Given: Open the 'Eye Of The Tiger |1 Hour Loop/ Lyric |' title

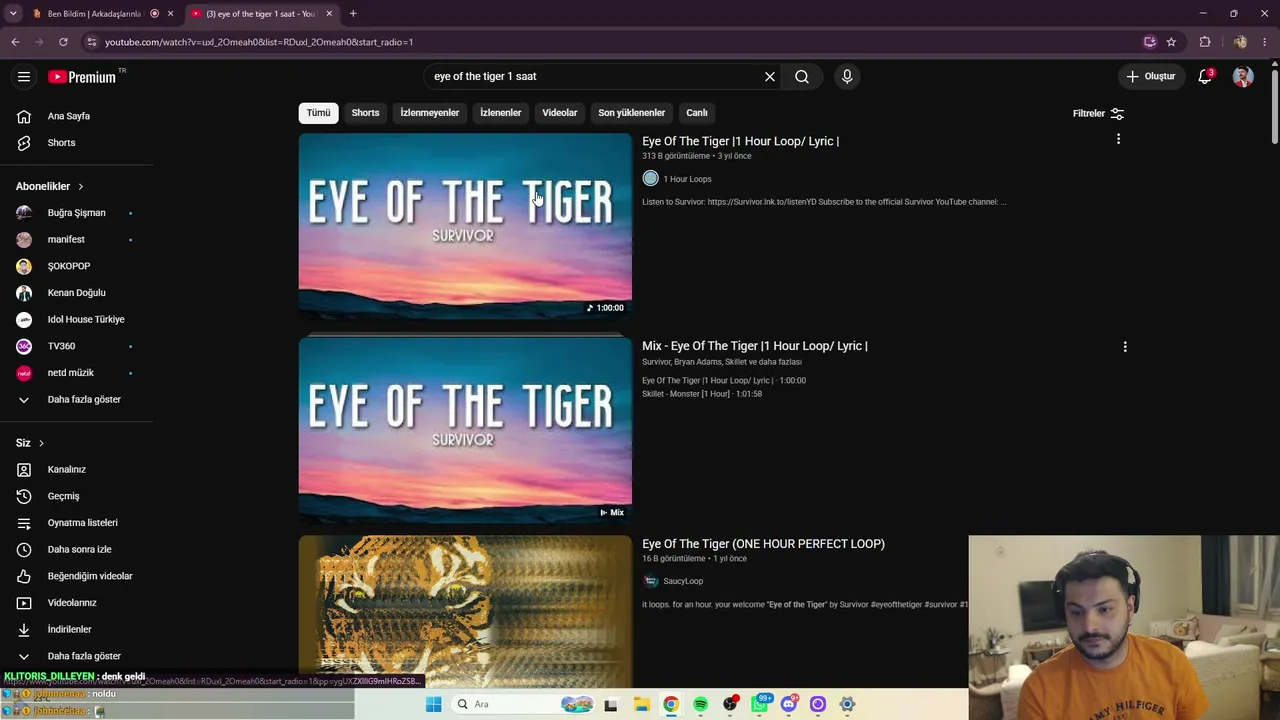Looking at the screenshot, I should [740, 141].
